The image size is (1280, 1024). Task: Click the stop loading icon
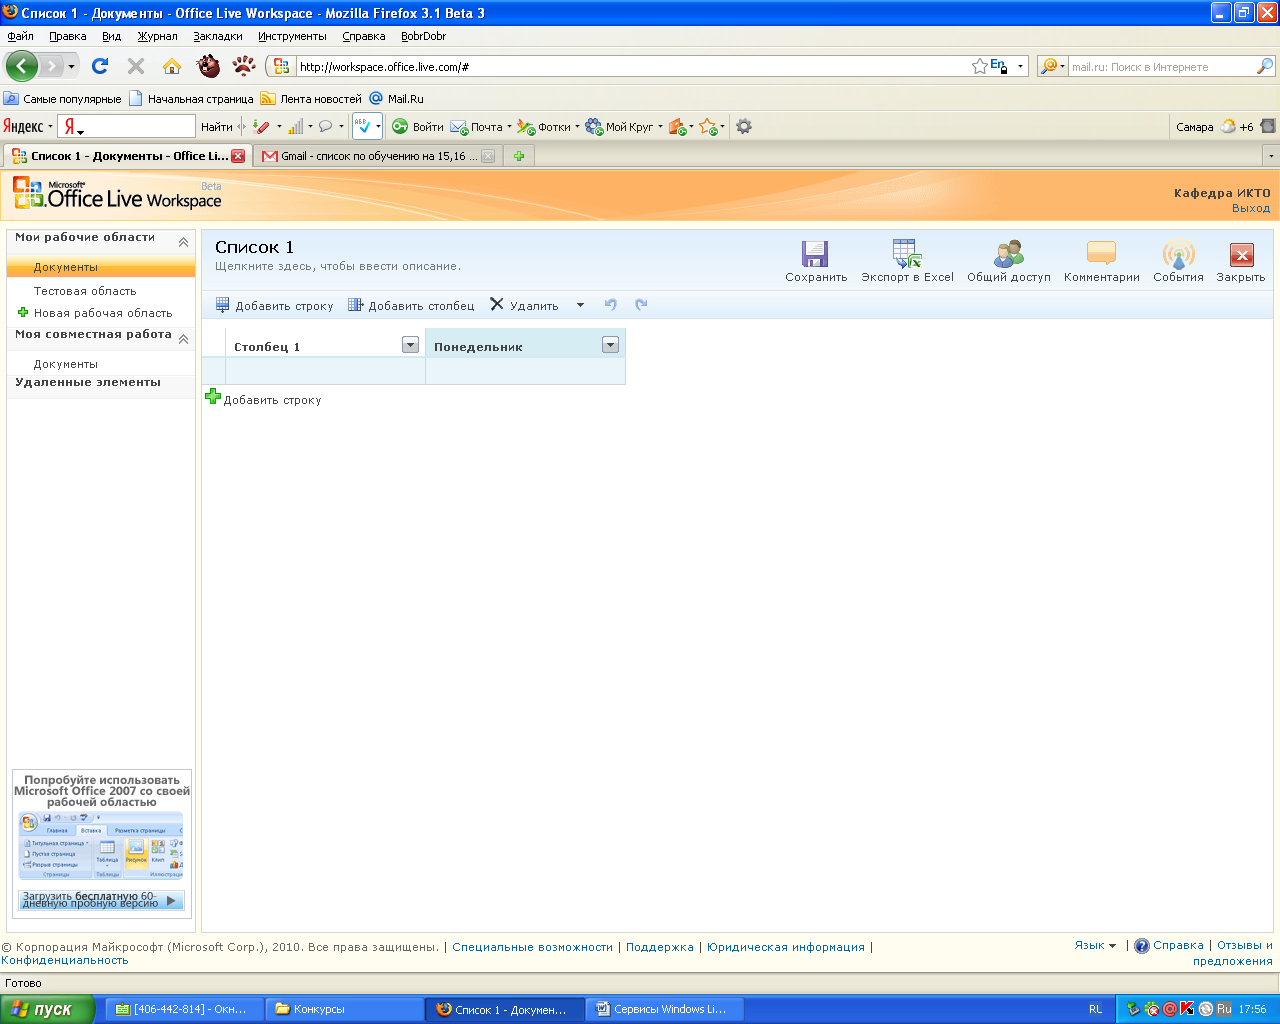point(136,66)
